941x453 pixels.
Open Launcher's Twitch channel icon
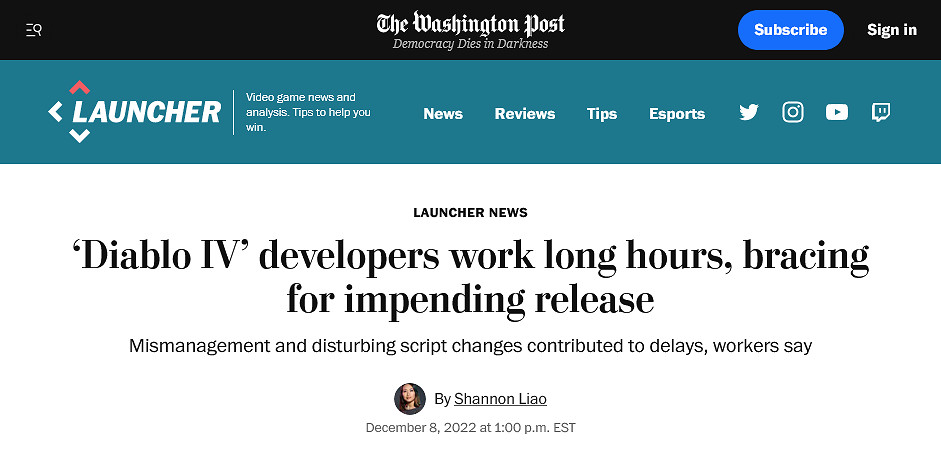(881, 112)
